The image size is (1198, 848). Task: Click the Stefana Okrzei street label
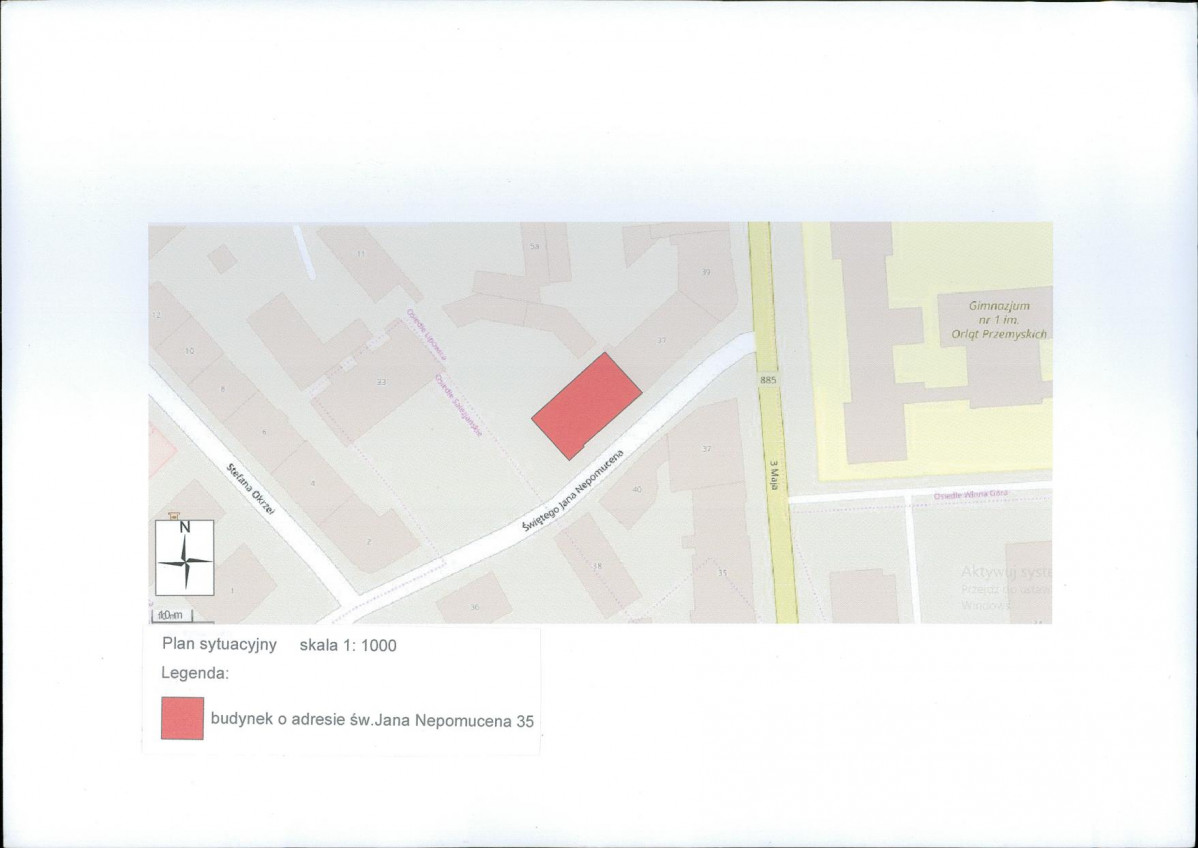(252, 488)
